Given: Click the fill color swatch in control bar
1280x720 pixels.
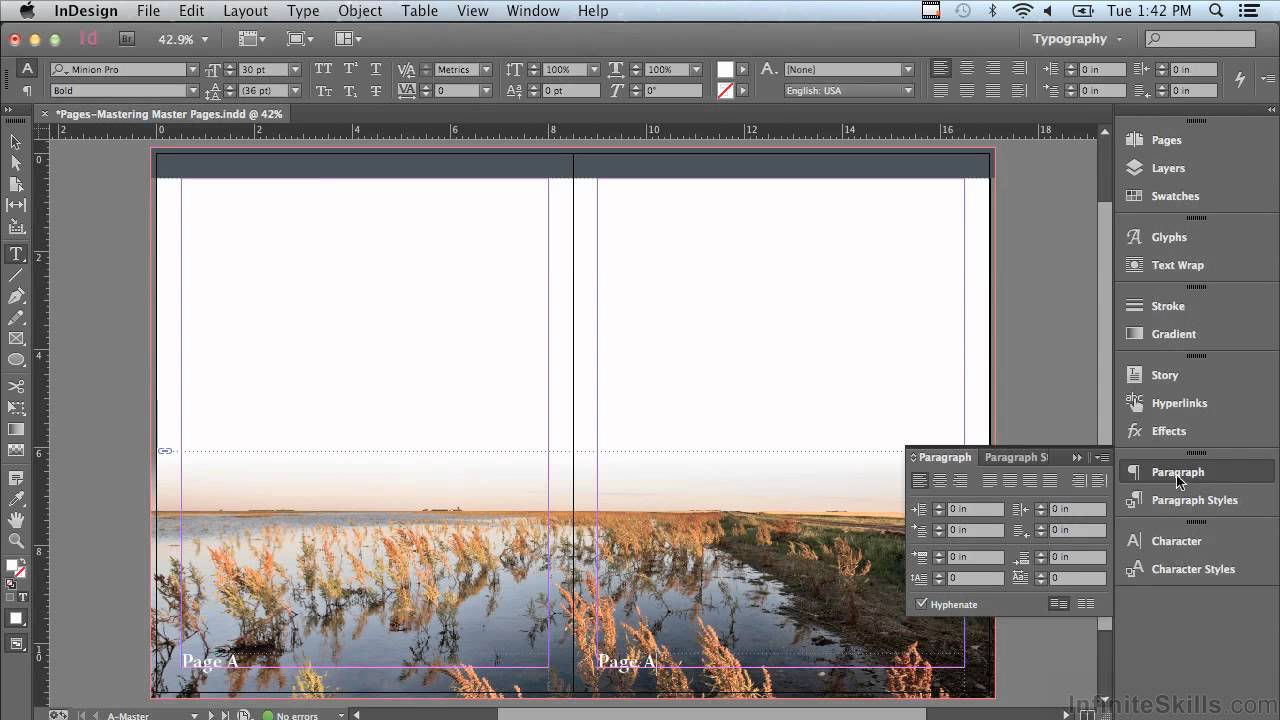Looking at the screenshot, I should click(x=725, y=69).
